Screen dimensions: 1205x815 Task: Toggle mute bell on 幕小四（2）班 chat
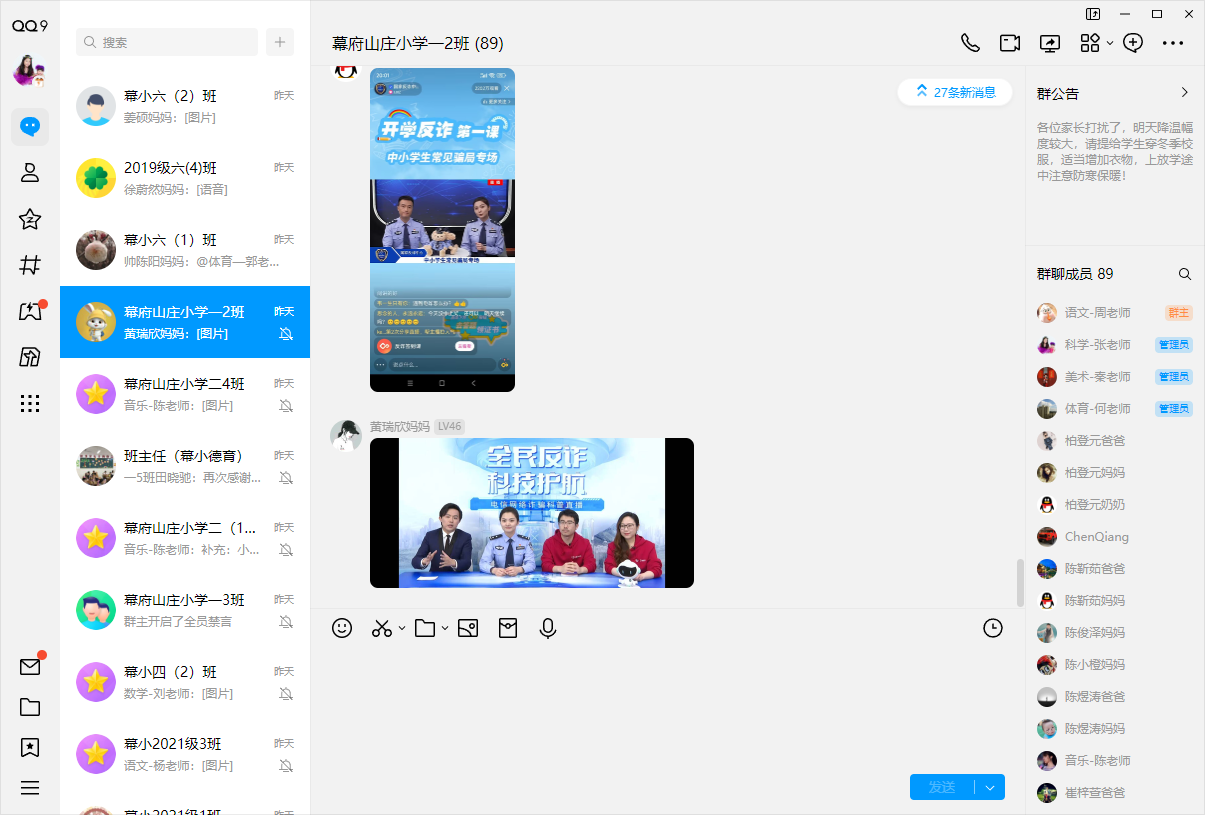[286, 694]
